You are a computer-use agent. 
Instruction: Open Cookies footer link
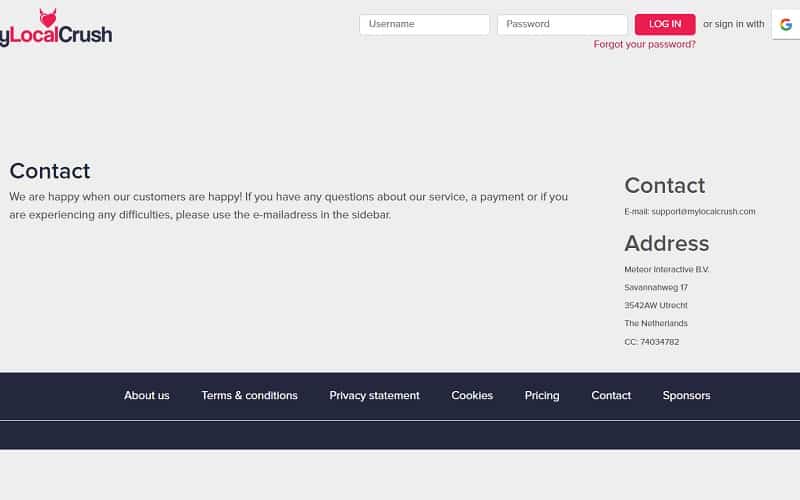tap(472, 395)
